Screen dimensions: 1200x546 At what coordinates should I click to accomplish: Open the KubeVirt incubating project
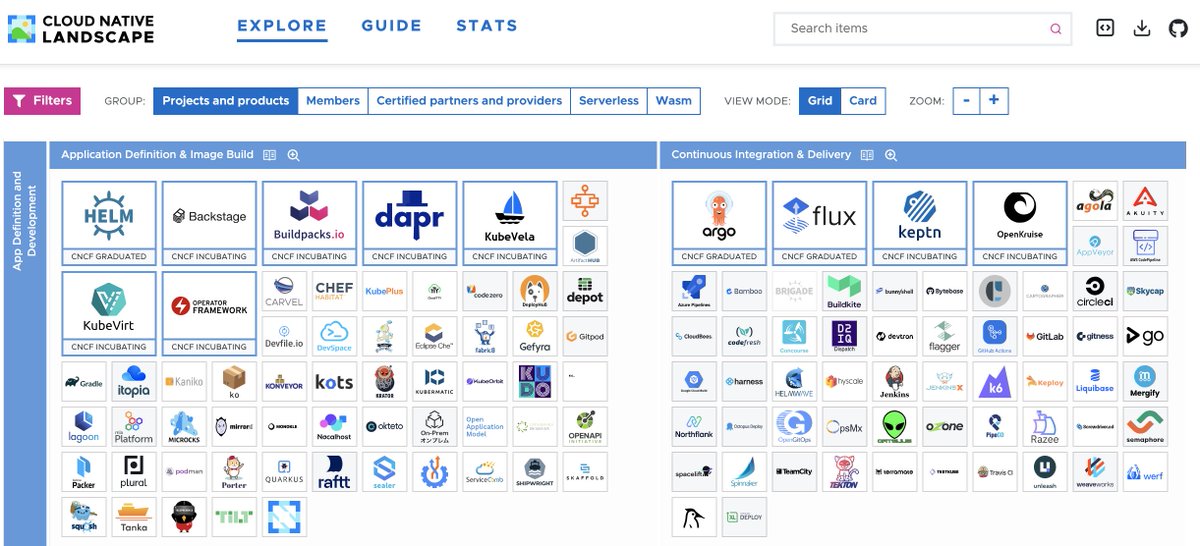tap(109, 313)
